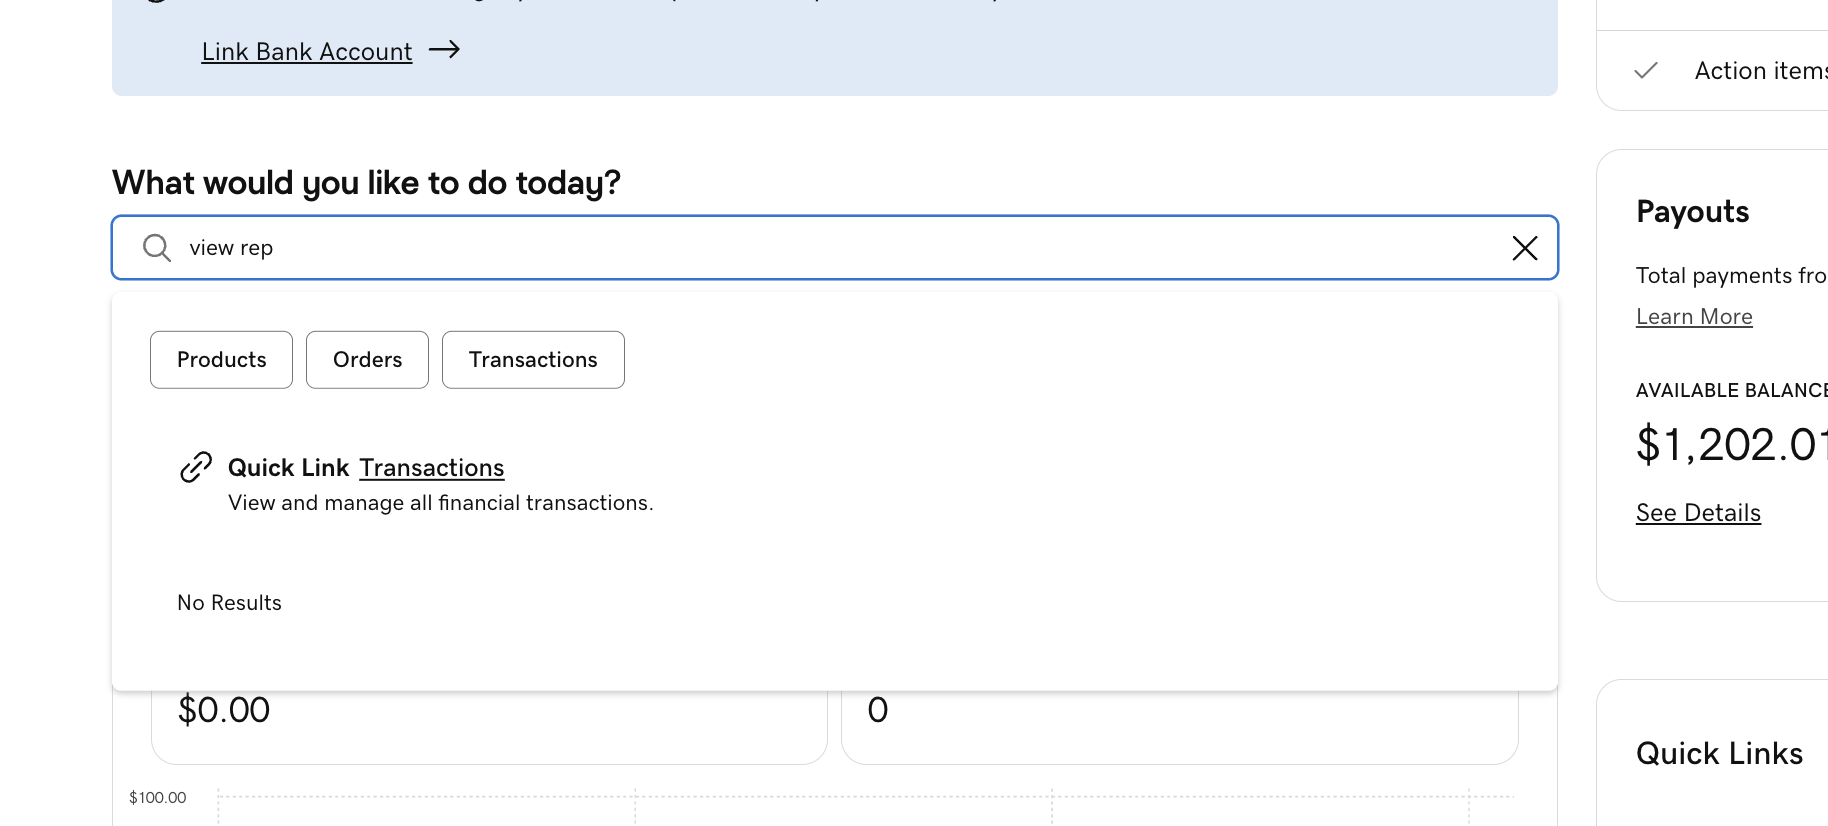This screenshot has height=826, width=1828.
Task: Open the Transactions quick link result
Action: (432, 468)
